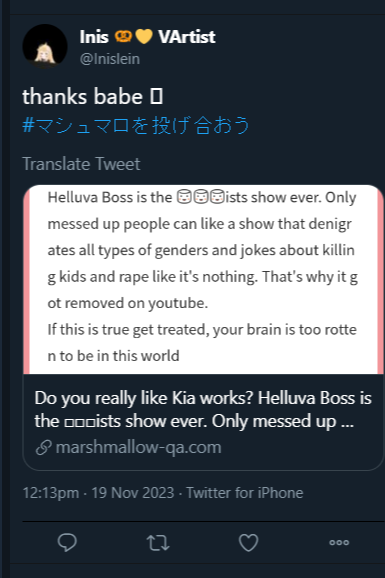Click the yellow heart emoji in name
The width and height of the screenshot is (385, 578).
[144, 36]
